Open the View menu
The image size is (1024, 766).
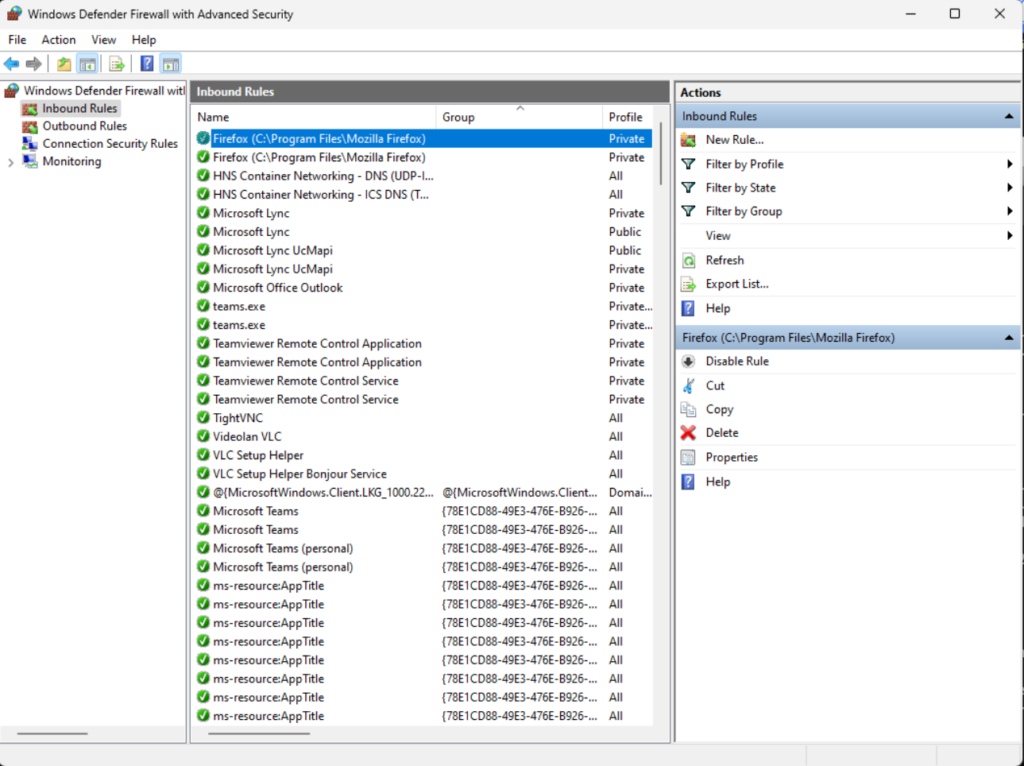pyautogui.click(x=103, y=40)
